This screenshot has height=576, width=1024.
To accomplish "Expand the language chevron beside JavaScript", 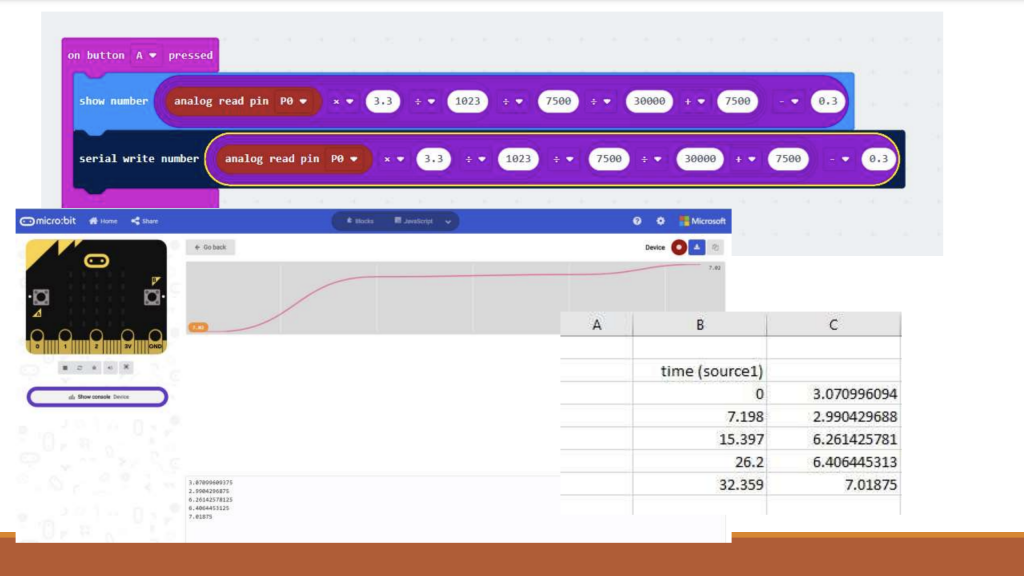I will tap(448, 221).
